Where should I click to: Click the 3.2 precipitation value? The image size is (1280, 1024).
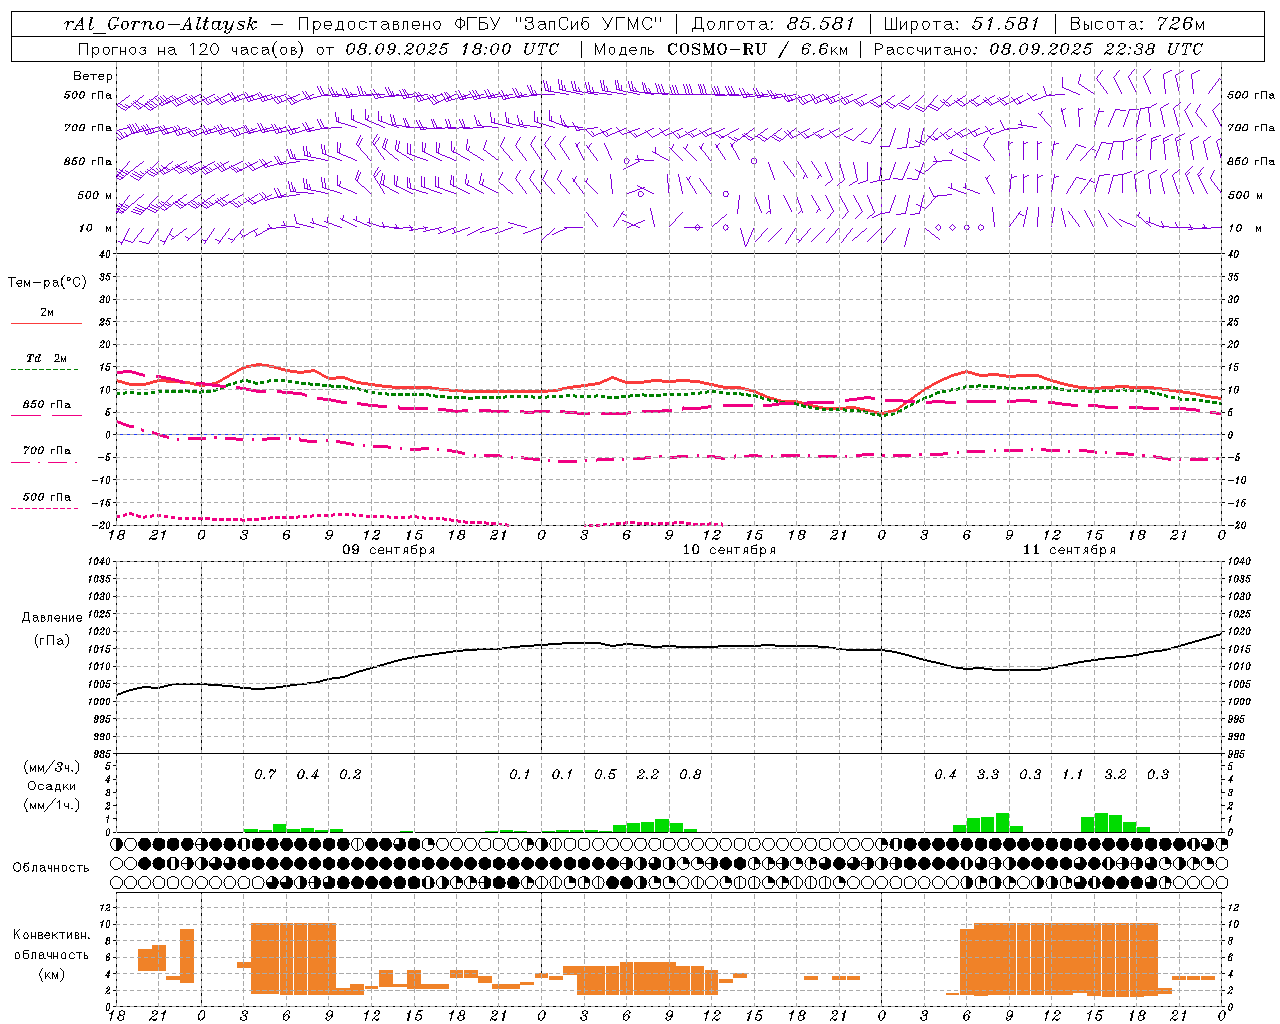point(1115,775)
